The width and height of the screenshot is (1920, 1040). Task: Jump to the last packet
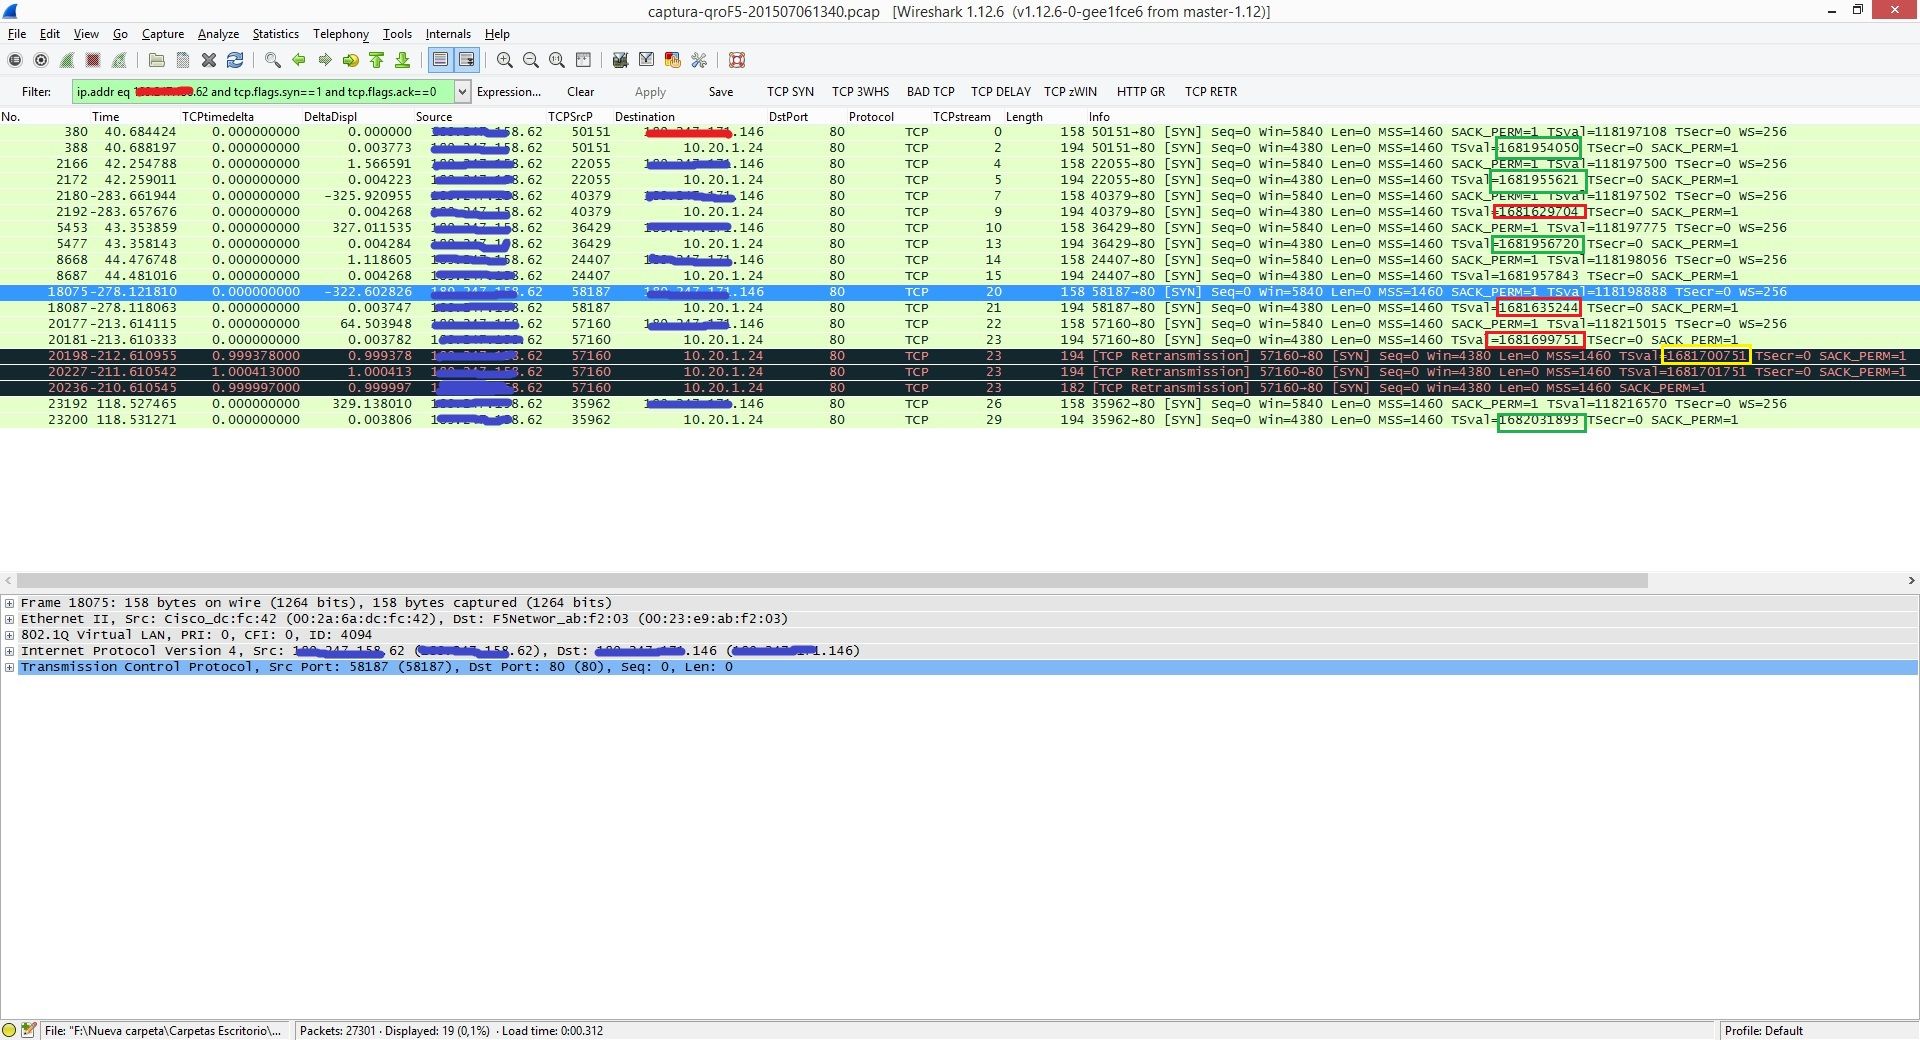pos(402,60)
